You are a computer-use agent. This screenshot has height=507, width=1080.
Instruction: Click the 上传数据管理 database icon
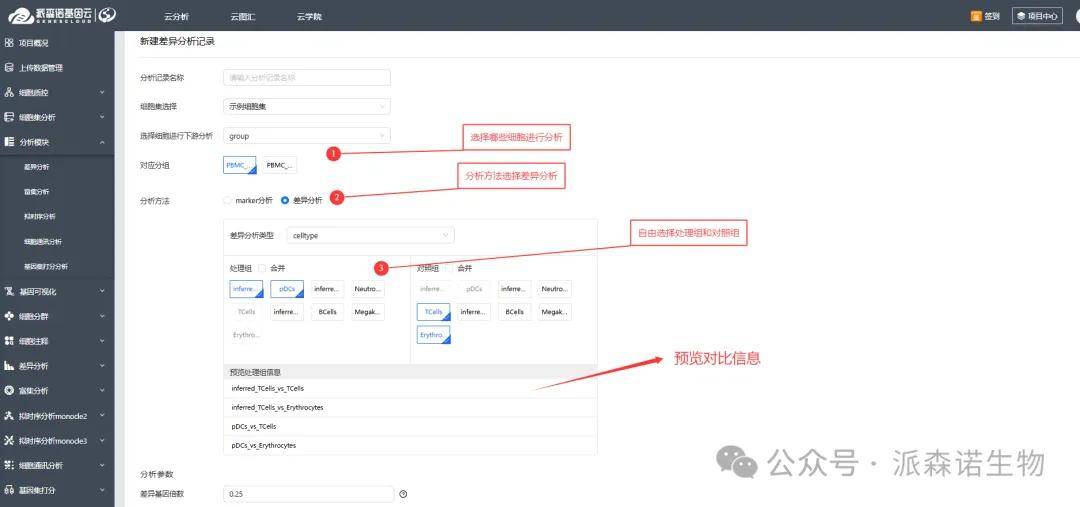[9, 68]
